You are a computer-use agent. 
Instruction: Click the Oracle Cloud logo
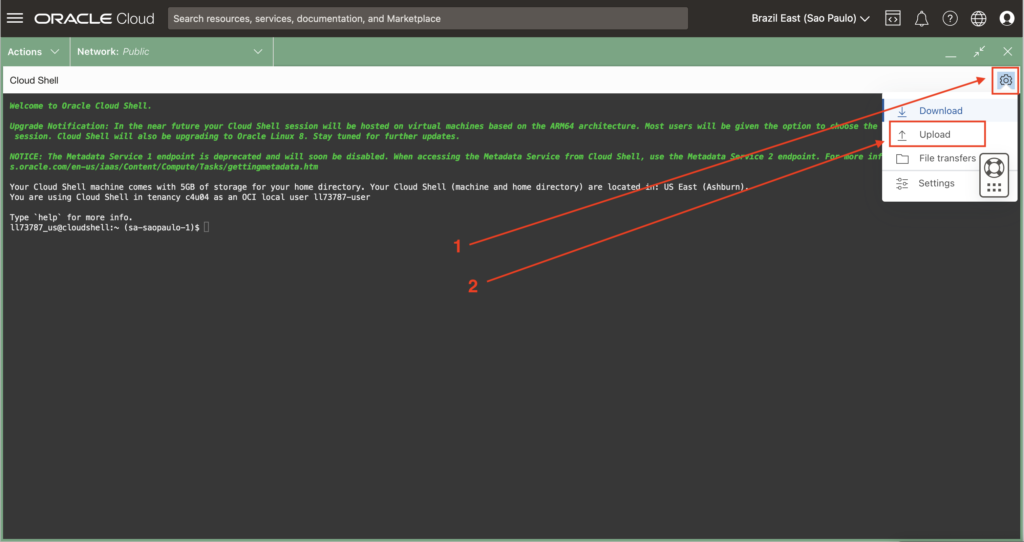(x=95, y=19)
